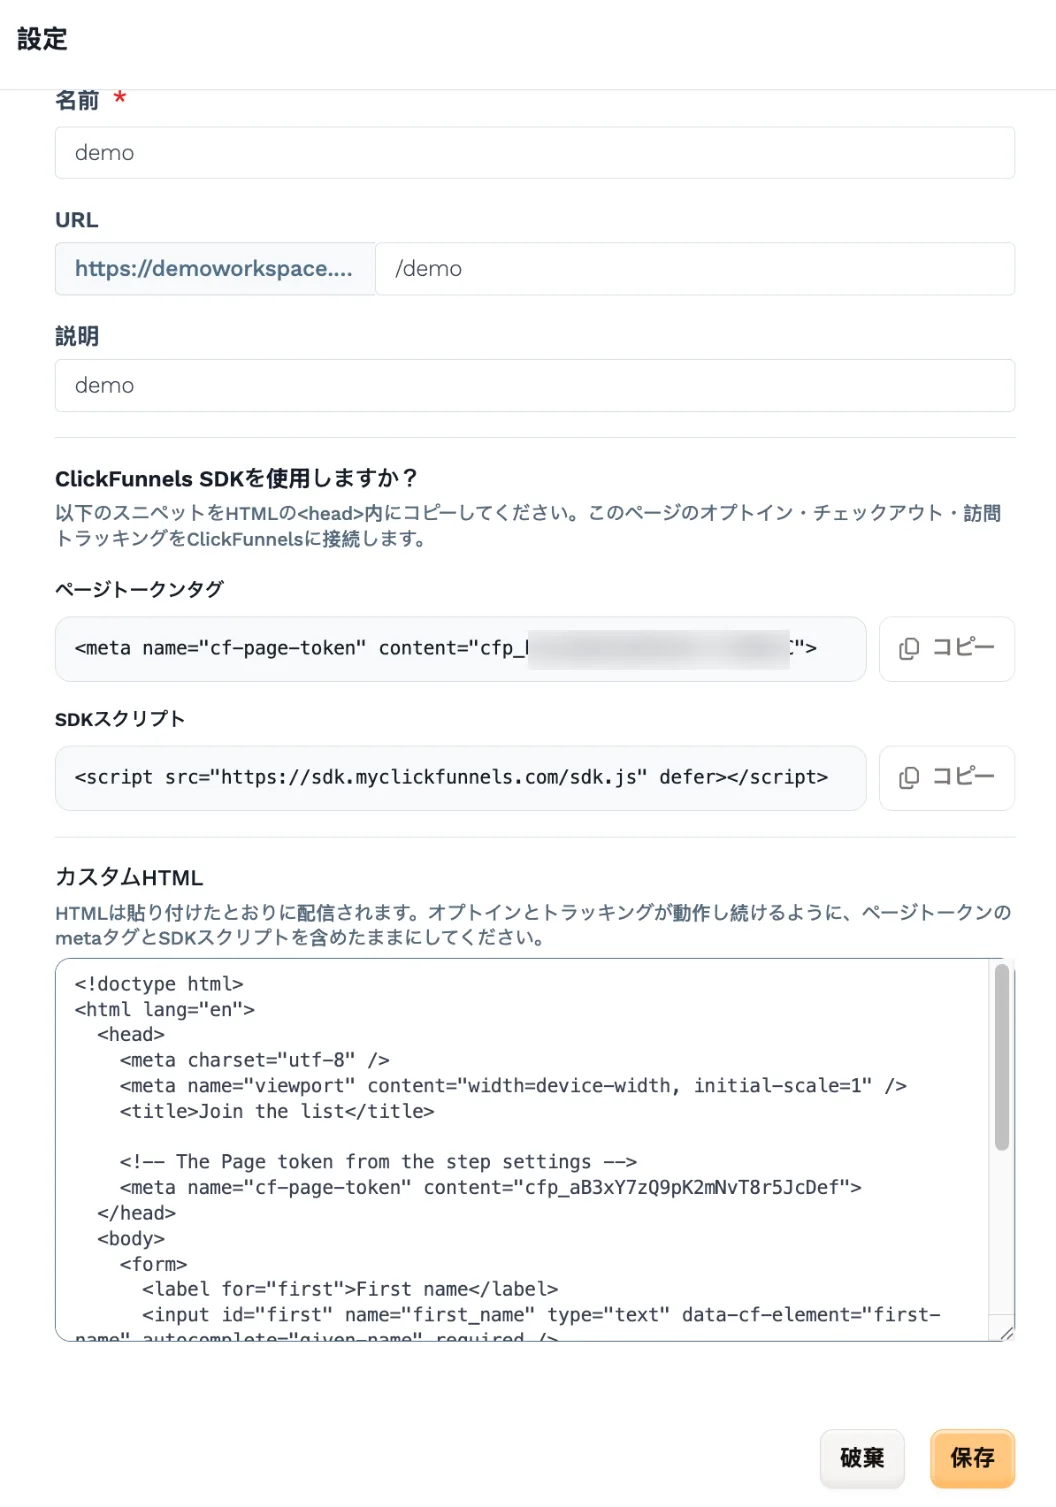
Task: Click the https://demoworkspace URL prefix
Action: pyautogui.click(x=215, y=269)
